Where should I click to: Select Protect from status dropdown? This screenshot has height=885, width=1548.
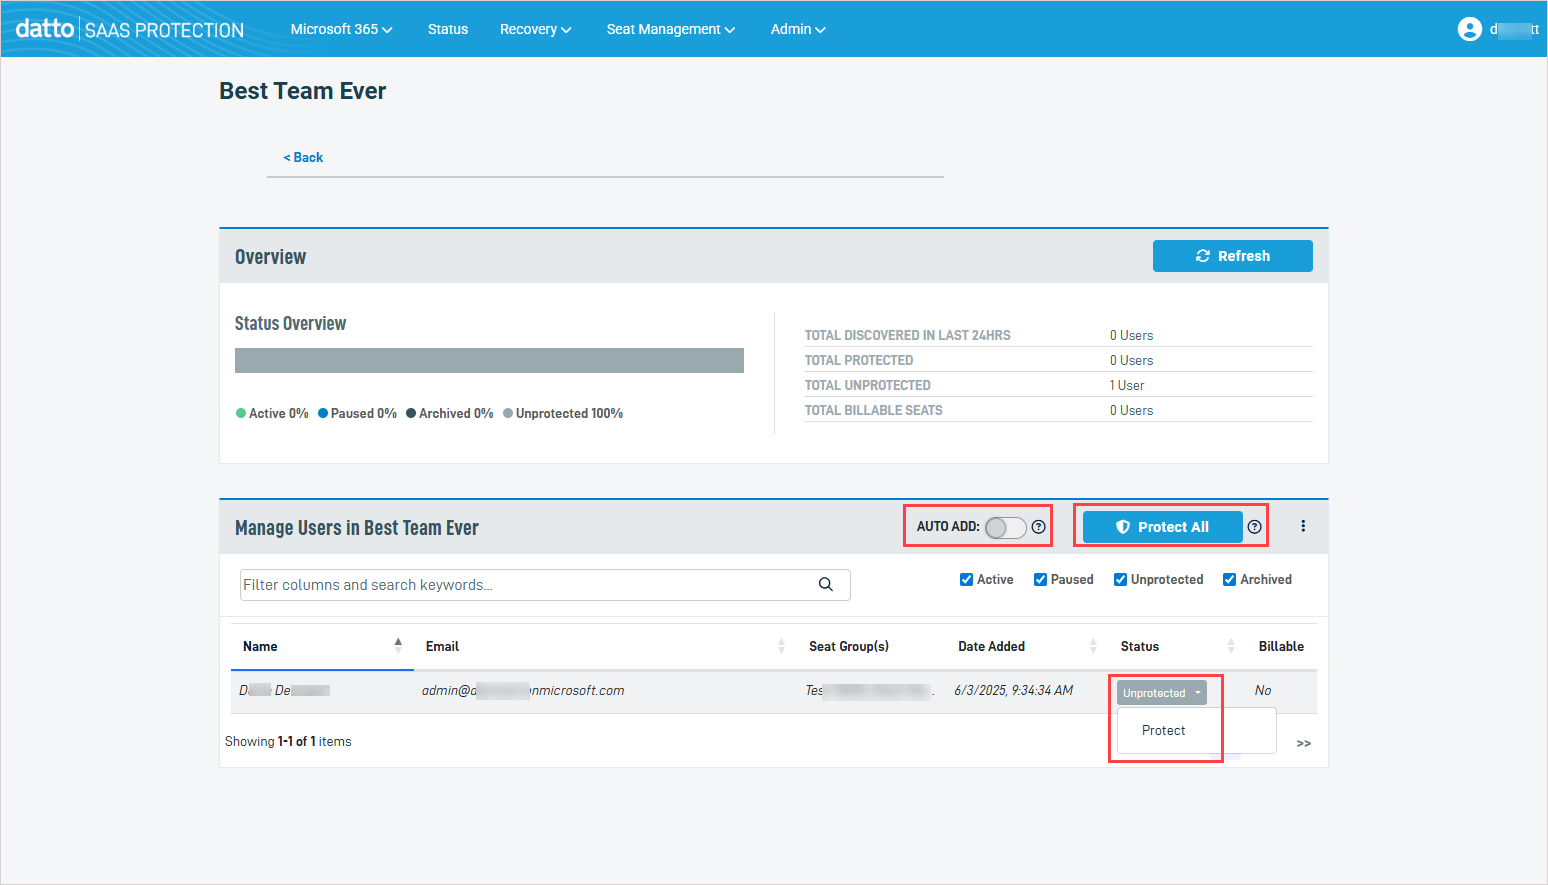(x=1164, y=731)
